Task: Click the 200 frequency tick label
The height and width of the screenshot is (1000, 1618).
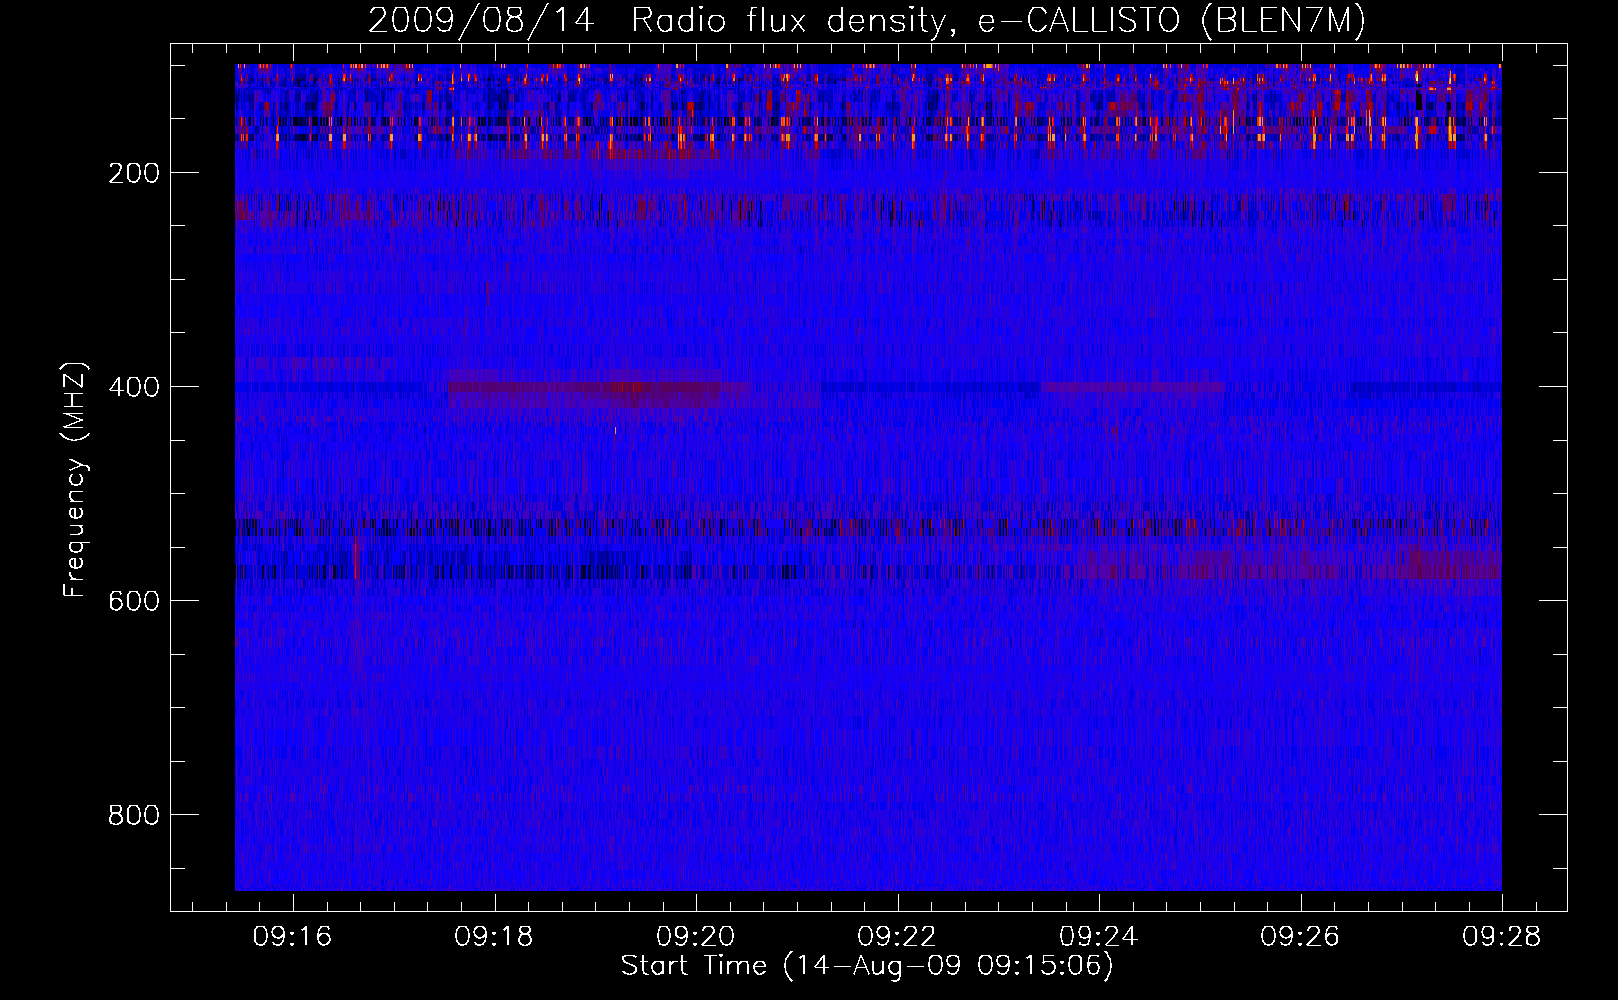Action: [x=134, y=173]
